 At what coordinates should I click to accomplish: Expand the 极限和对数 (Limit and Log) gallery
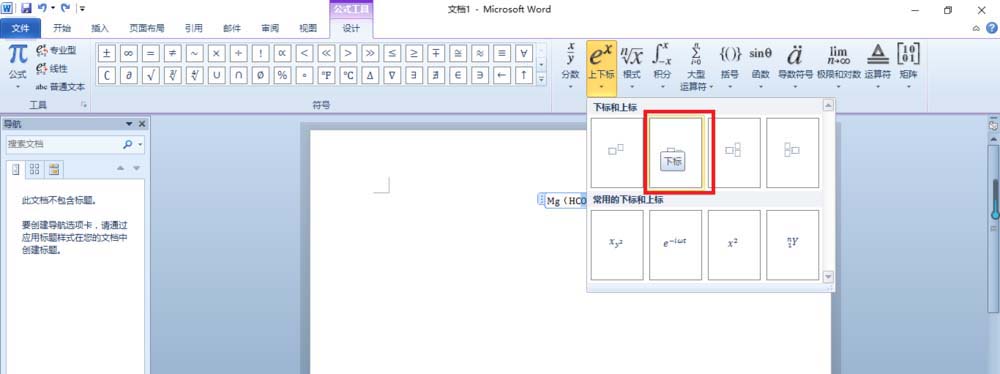click(x=838, y=66)
